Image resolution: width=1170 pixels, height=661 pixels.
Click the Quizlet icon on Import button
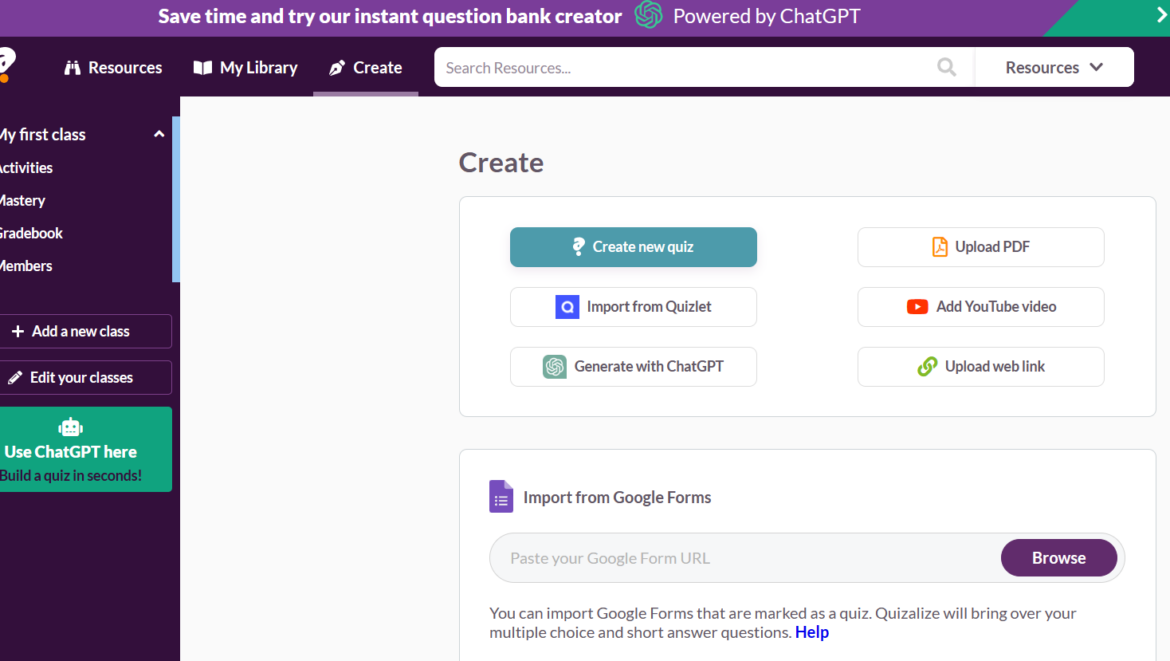pyautogui.click(x=570, y=307)
